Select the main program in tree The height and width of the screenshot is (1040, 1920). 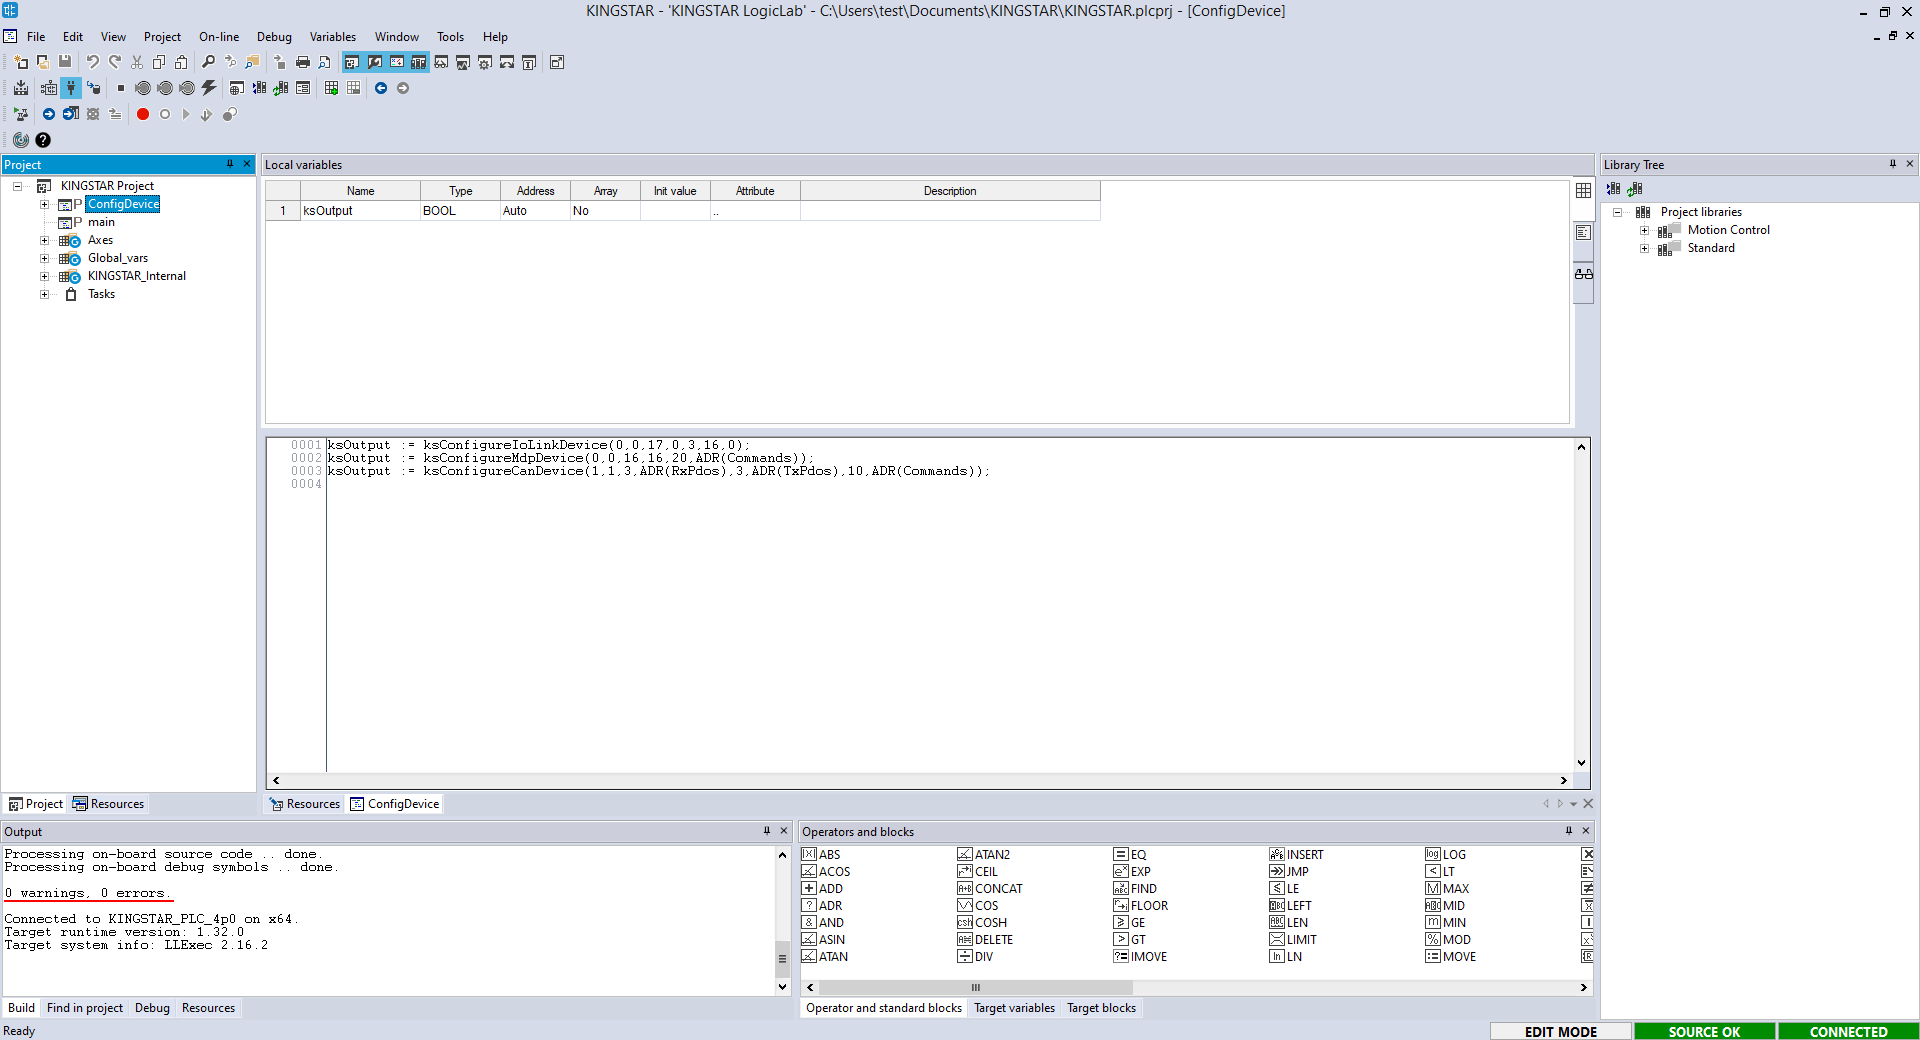click(x=101, y=222)
